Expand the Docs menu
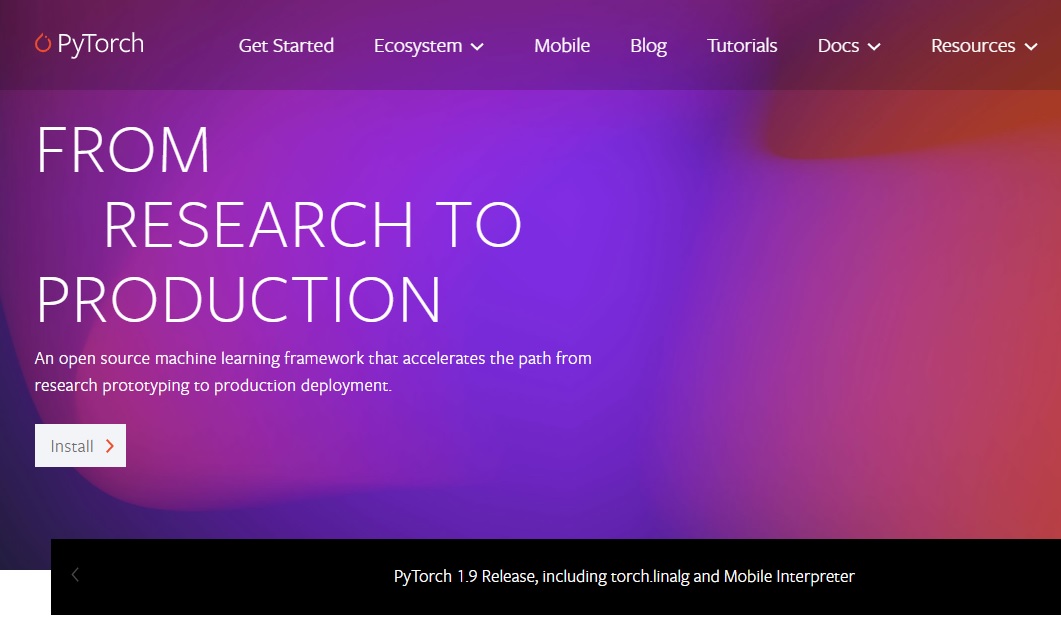The height and width of the screenshot is (638, 1061). 849,45
